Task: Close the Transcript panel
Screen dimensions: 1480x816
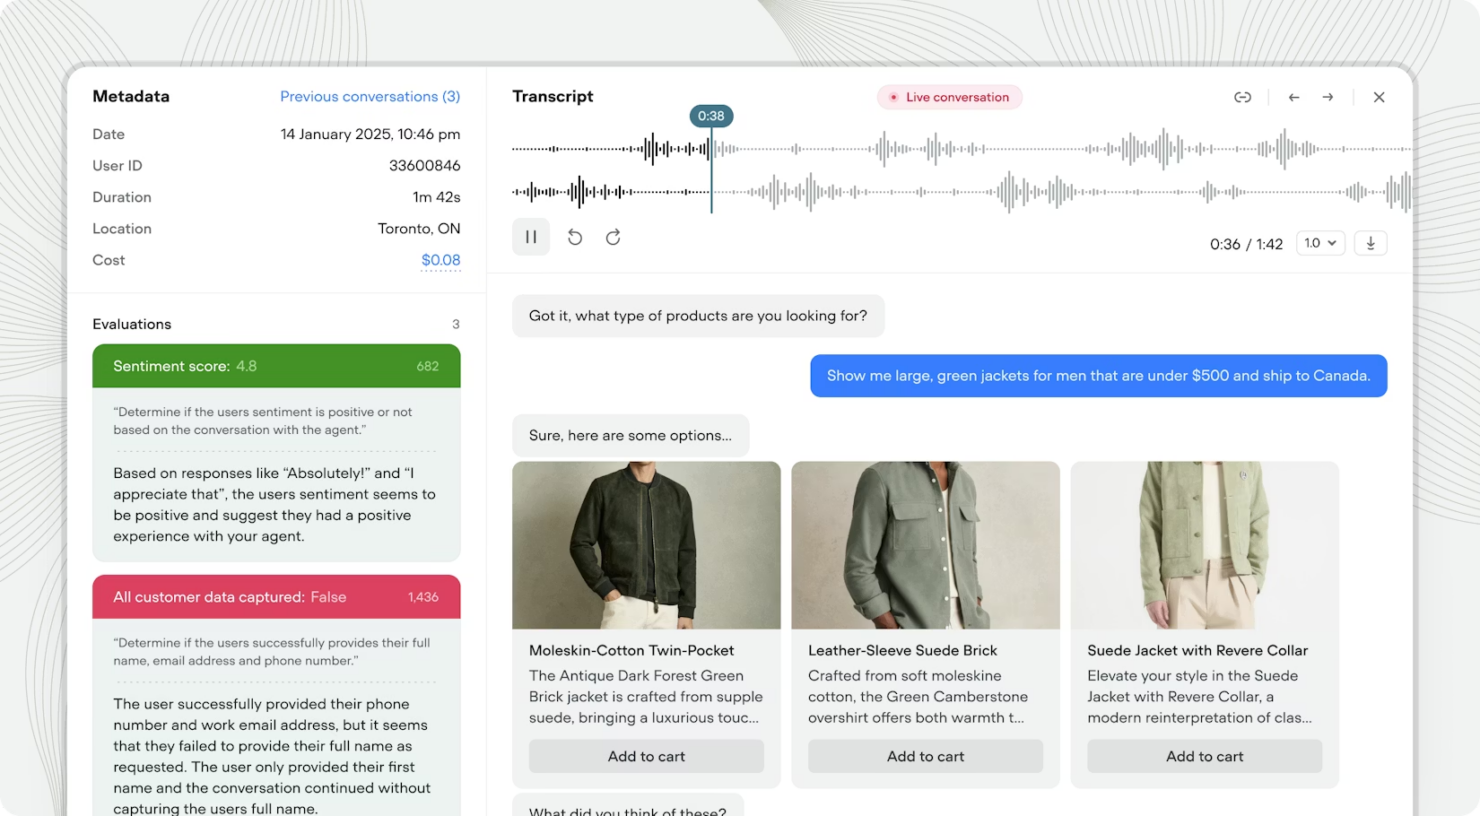Action: click(1379, 97)
